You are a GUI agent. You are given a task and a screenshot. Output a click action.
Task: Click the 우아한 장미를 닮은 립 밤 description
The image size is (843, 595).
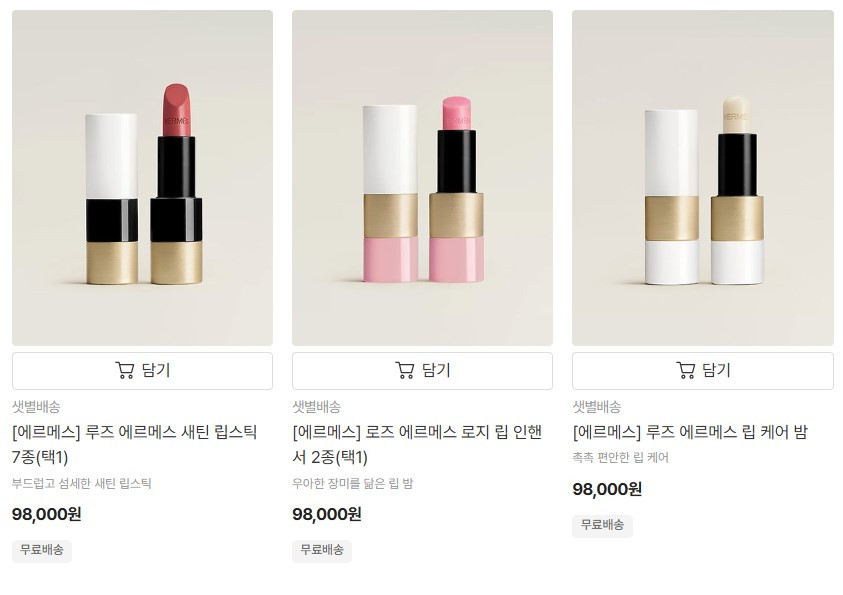353,483
